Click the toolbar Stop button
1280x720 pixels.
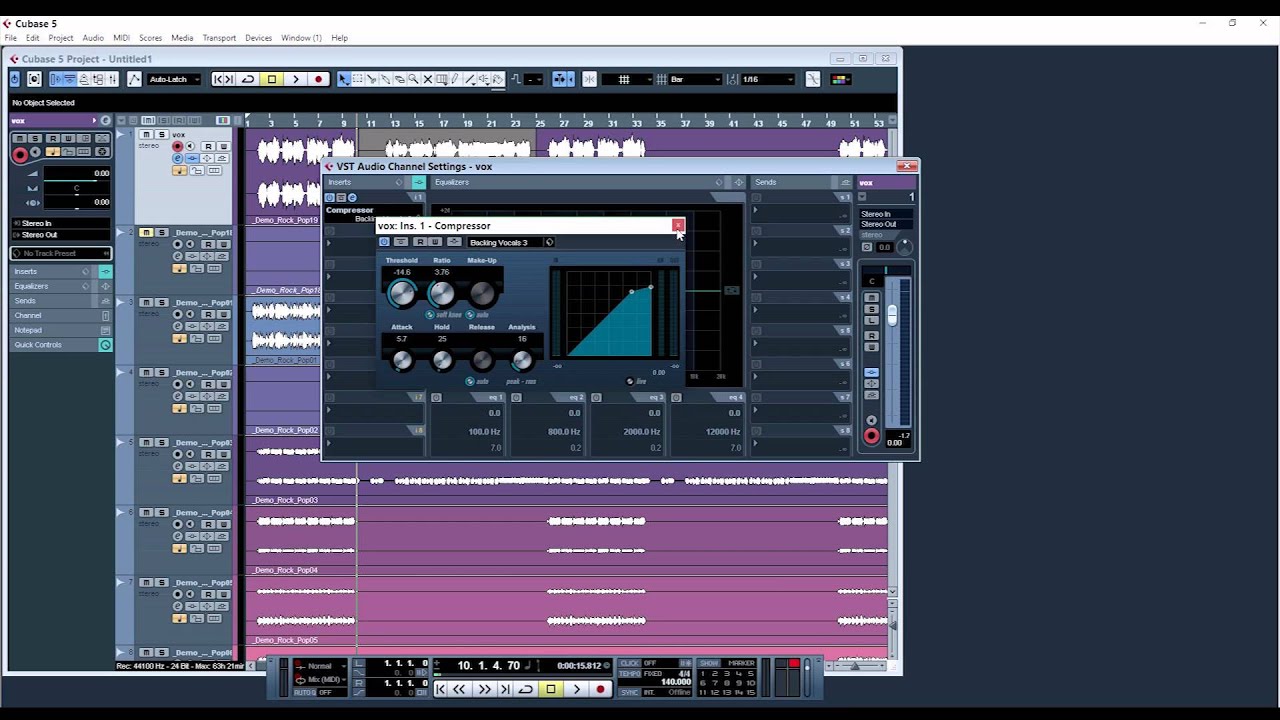tap(271, 79)
